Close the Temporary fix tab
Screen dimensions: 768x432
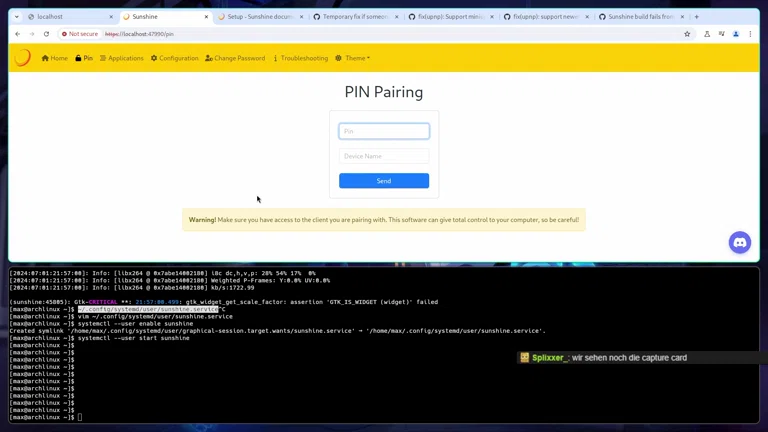point(396,17)
